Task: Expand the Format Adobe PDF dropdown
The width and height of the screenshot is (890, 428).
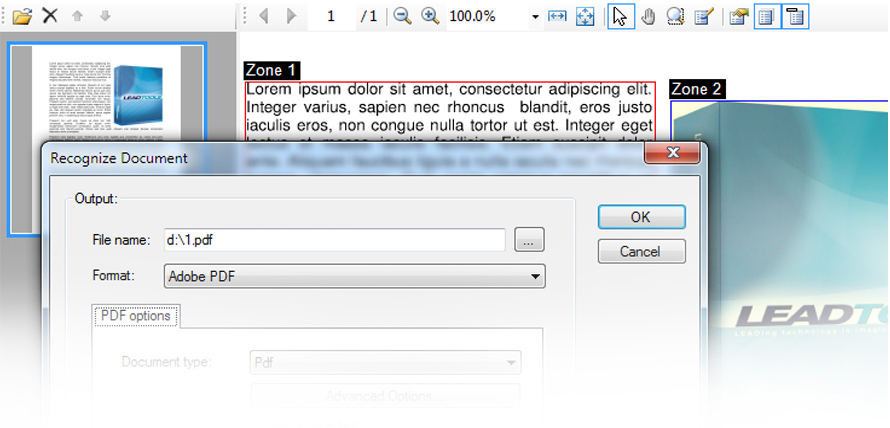Action: tap(535, 276)
